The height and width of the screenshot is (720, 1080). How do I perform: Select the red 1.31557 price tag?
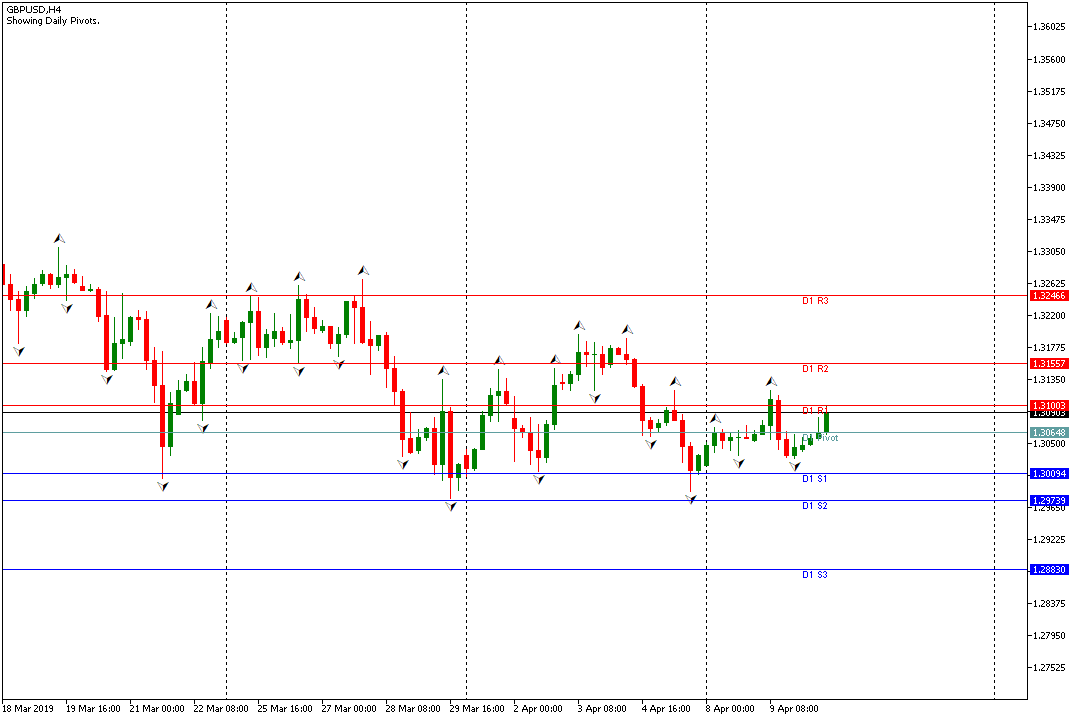(x=1049, y=364)
